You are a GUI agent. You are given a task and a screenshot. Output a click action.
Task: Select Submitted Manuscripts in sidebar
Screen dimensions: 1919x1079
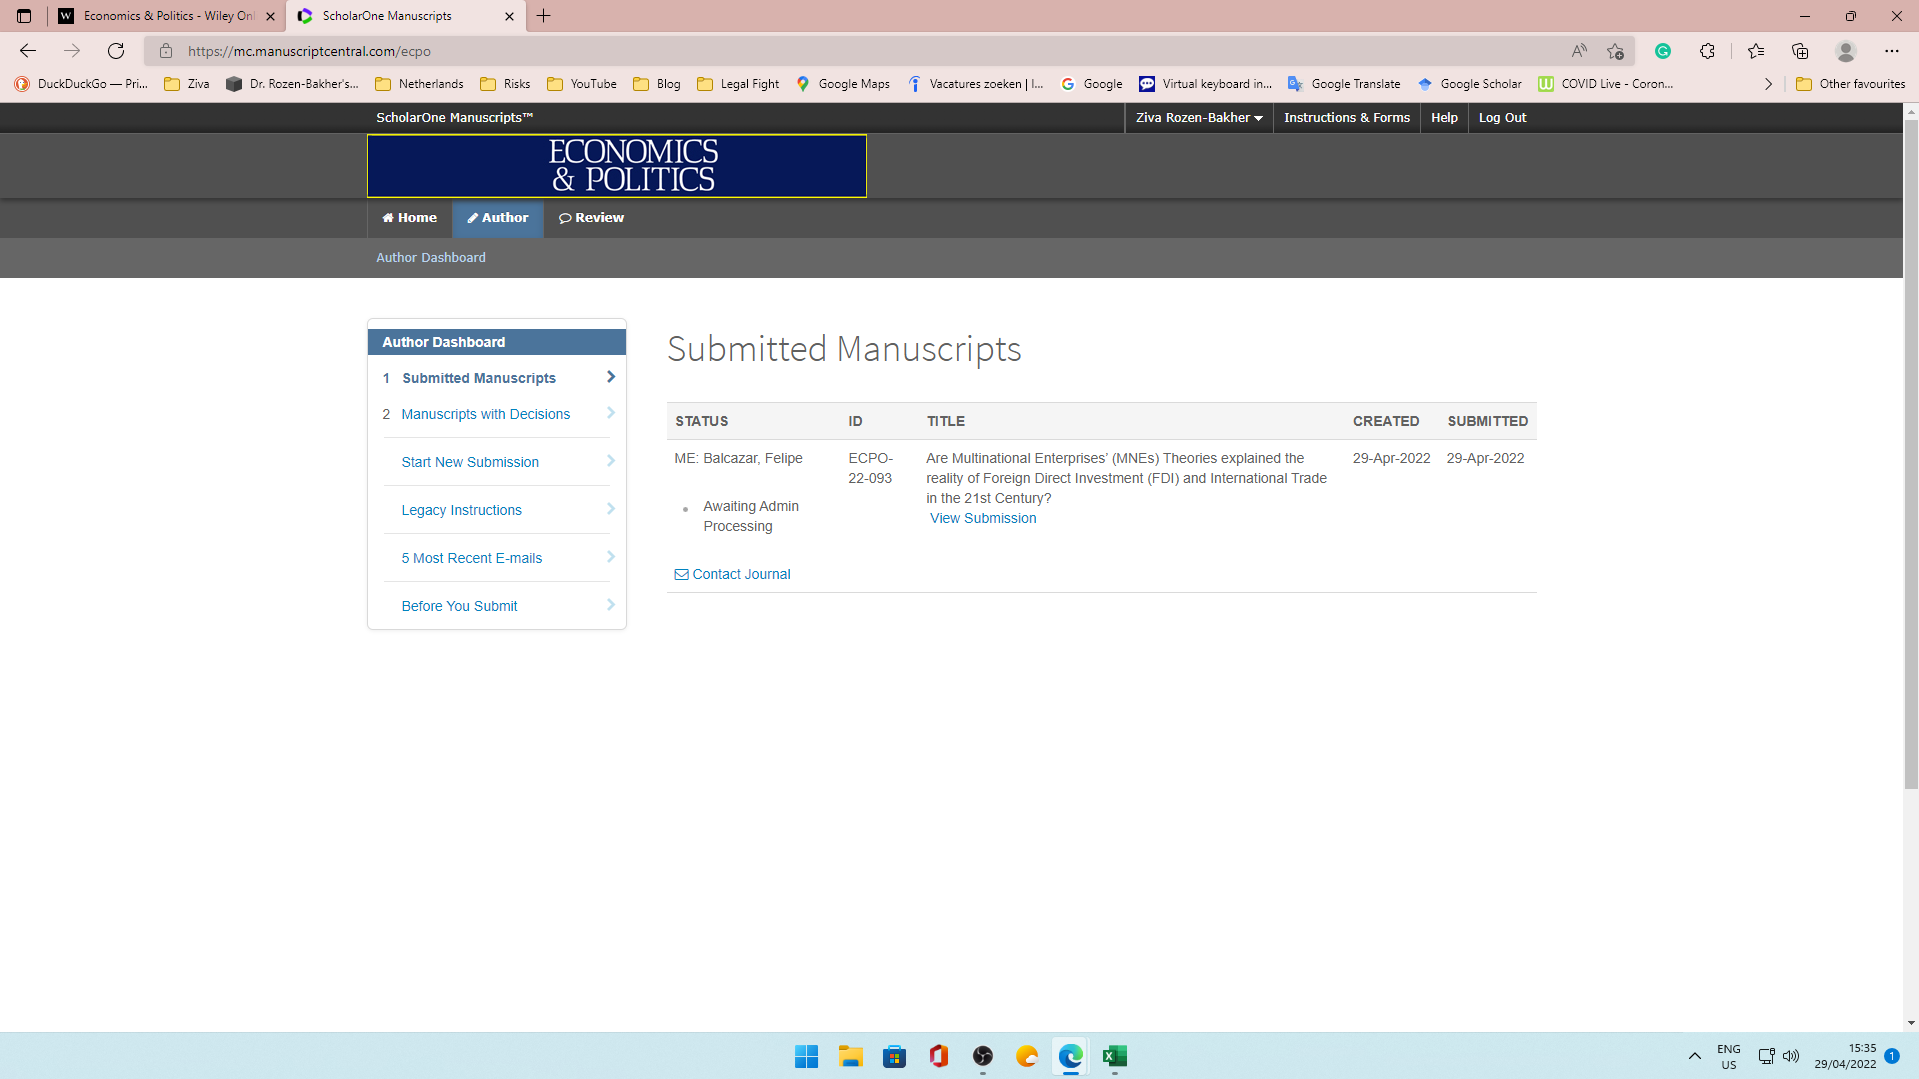click(x=479, y=378)
